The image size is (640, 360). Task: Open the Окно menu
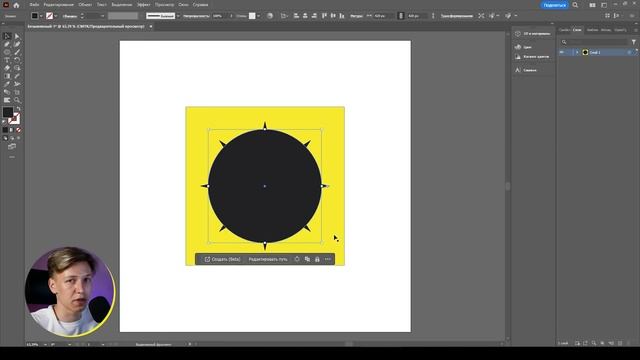[183, 5]
